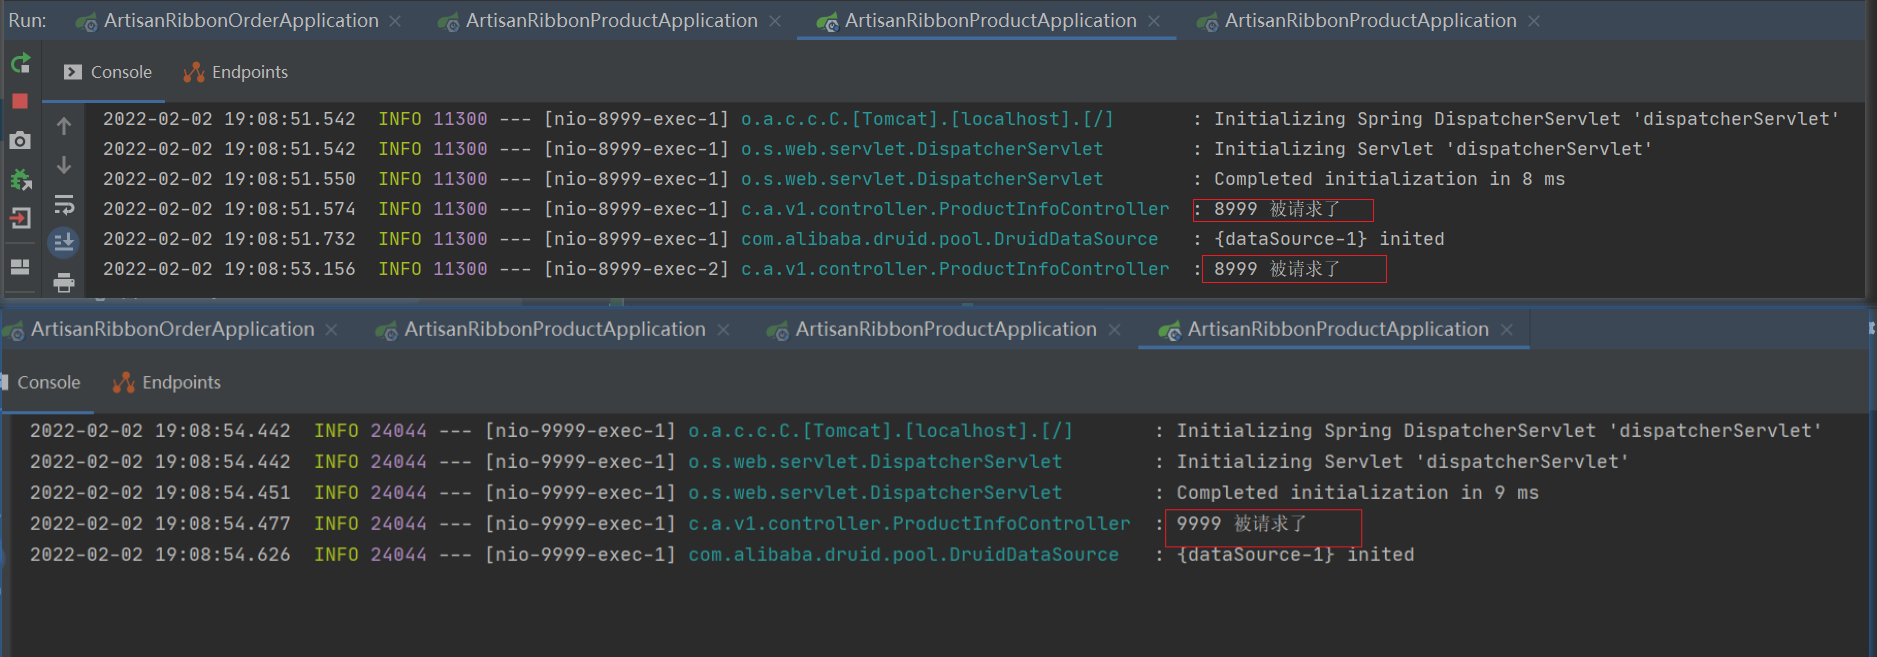Screen dimensions: 1877x657
Task: Click the '9999 被请求了' log message
Action: point(1241,523)
